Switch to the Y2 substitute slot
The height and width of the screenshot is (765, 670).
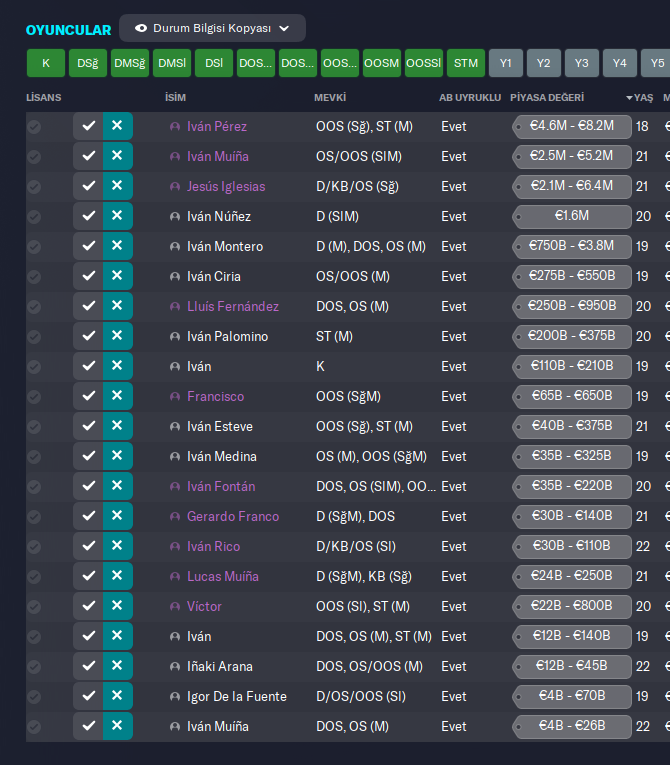(x=544, y=63)
